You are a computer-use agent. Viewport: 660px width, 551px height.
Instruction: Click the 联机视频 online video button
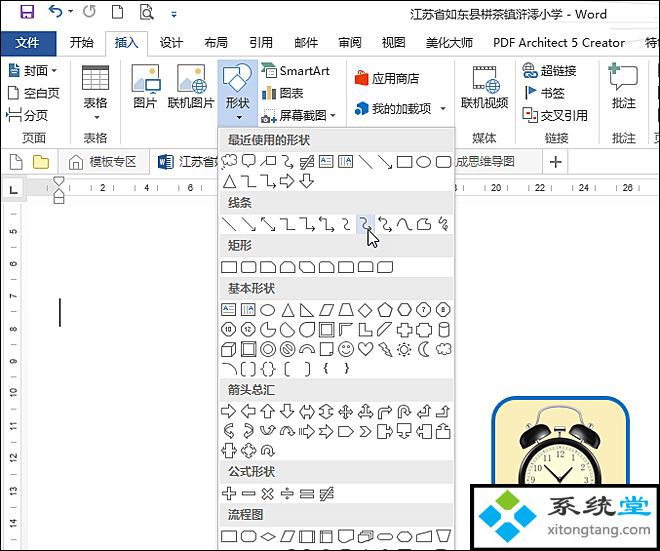click(484, 86)
